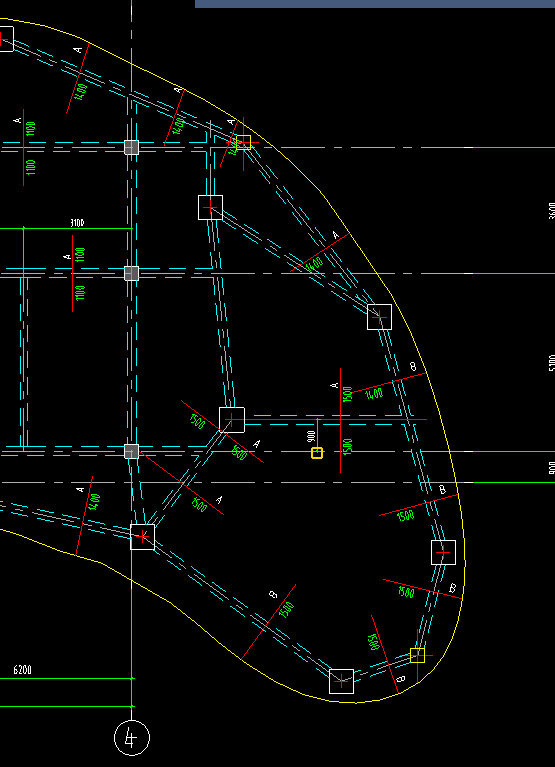The height and width of the screenshot is (767, 555).
Task: Click the 900 dimension between the right green extension lines
Action: [552, 467]
